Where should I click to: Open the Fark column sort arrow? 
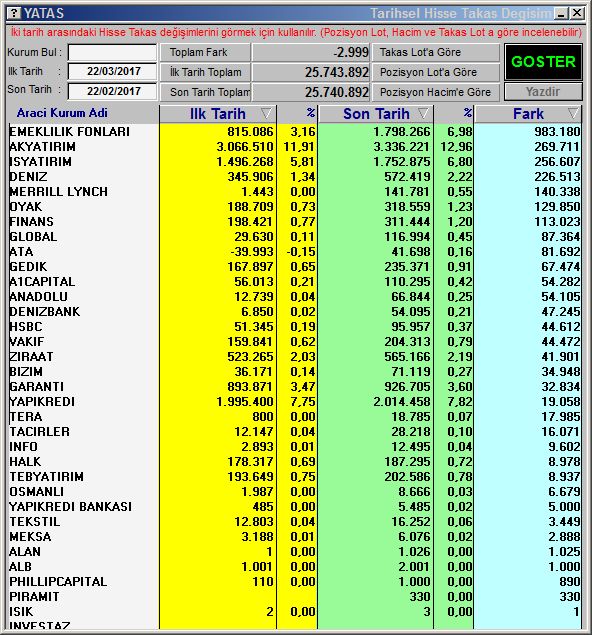[573, 113]
